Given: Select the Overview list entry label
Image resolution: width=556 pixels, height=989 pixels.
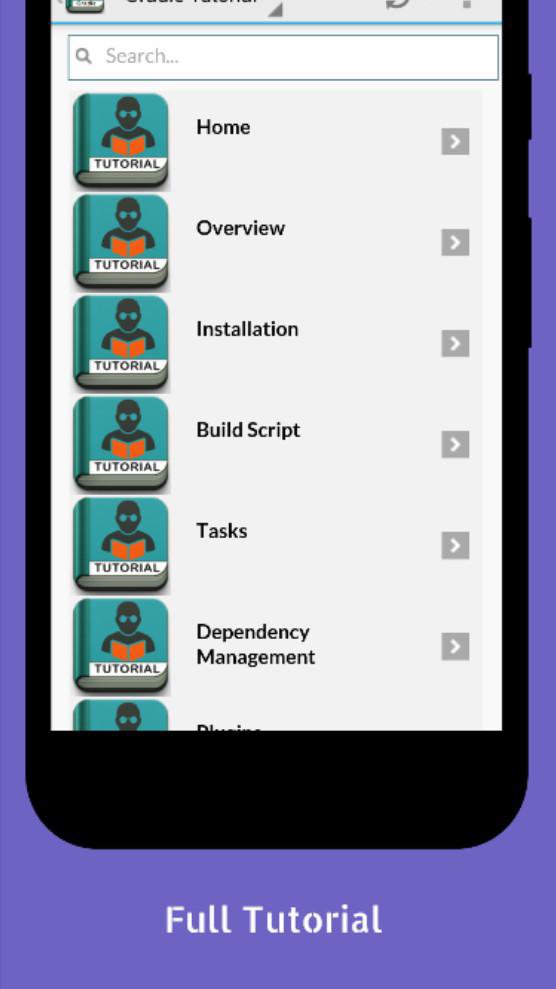Looking at the screenshot, I should 240,228.
